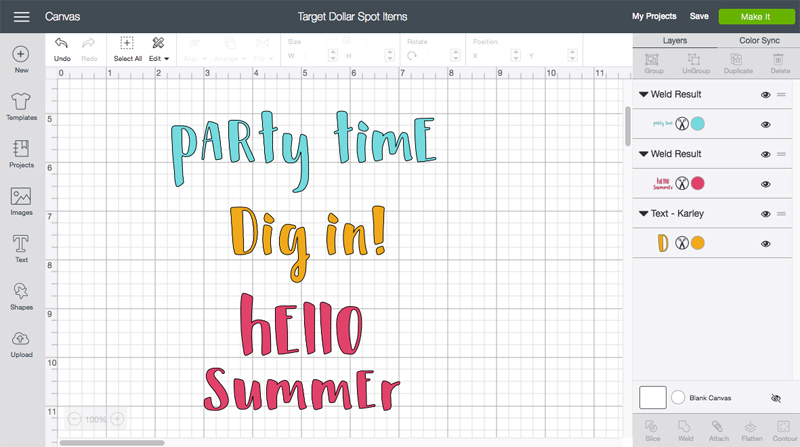Click the Position Y stepper
Viewport: 800px width, 447px height.
point(572,55)
